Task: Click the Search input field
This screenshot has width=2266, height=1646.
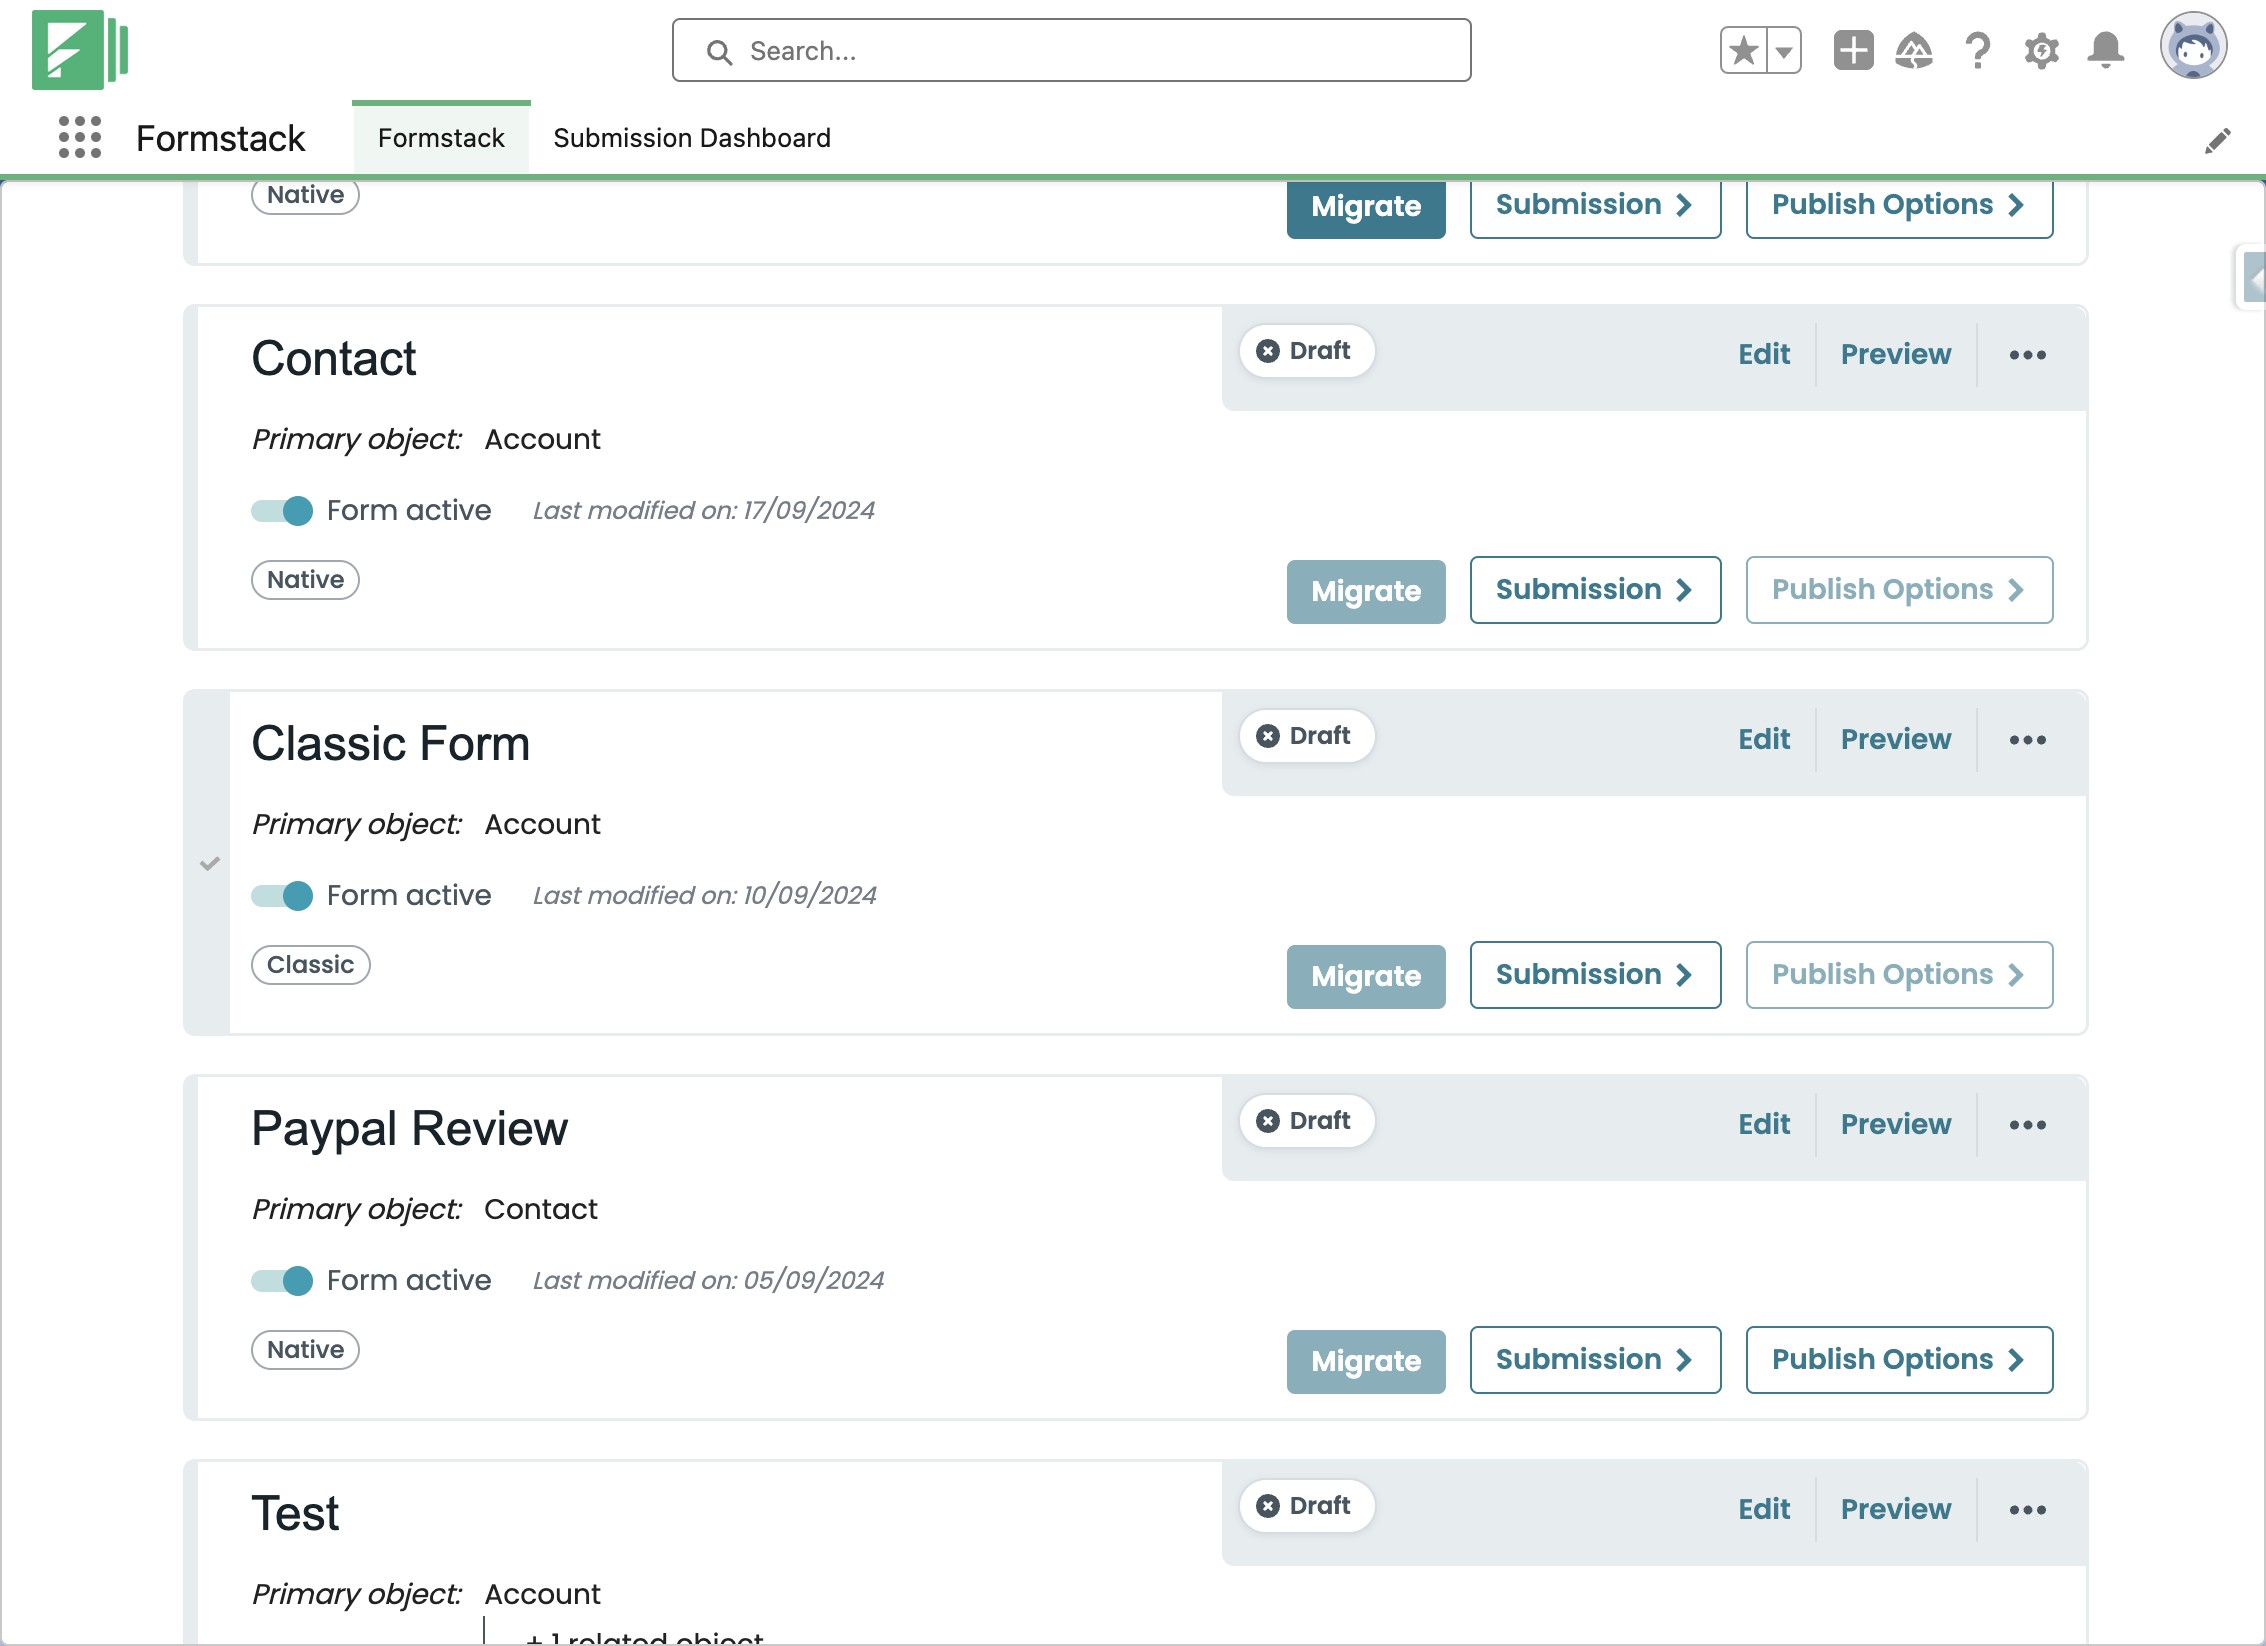Action: pyautogui.click(x=1072, y=51)
